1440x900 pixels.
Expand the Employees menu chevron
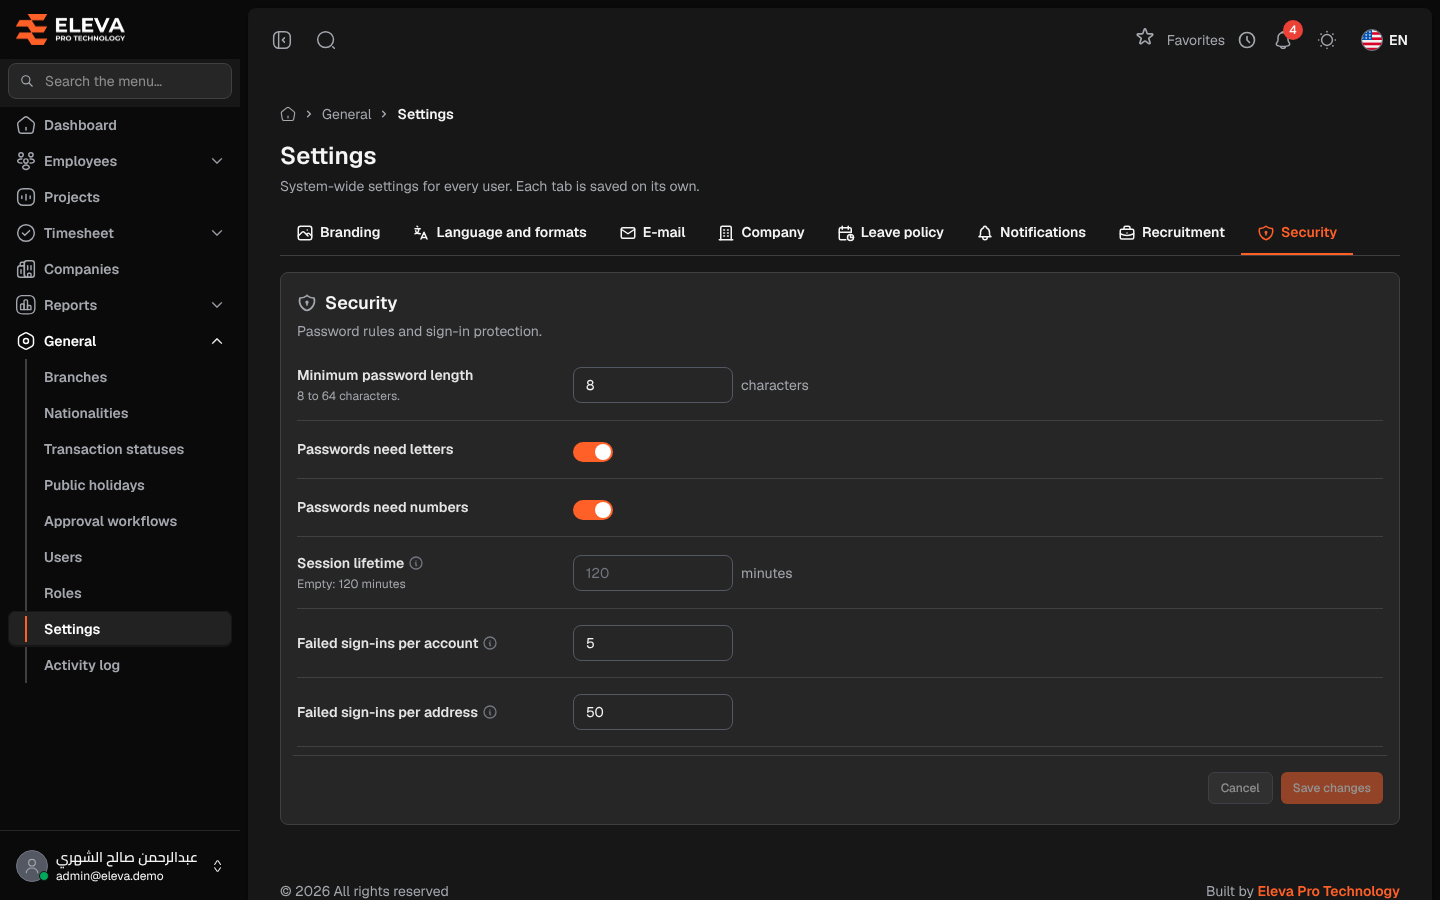217,161
